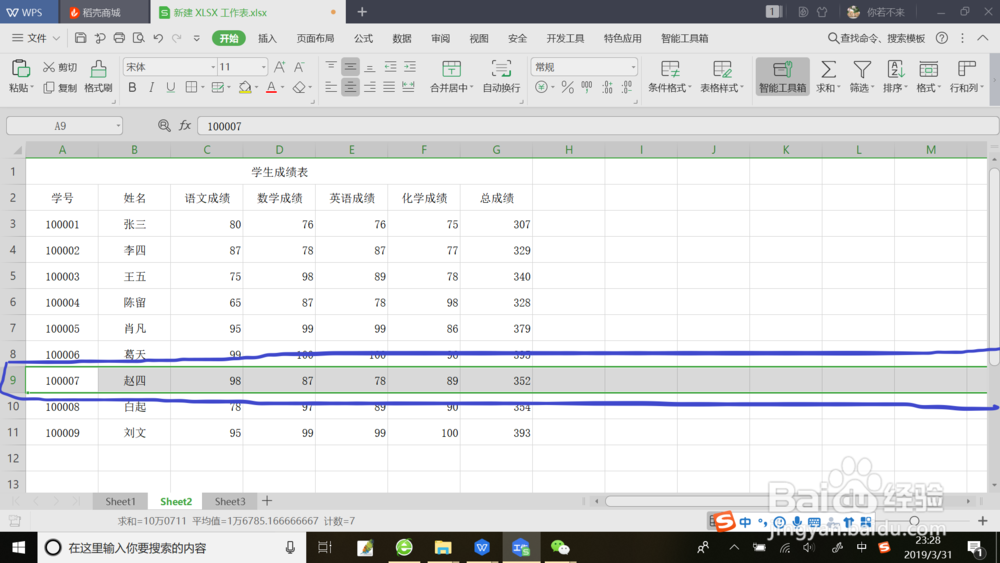Switch to the Formulas (公式) tab
The height and width of the screenshot is (563, 1000).
tap(364, 38)
